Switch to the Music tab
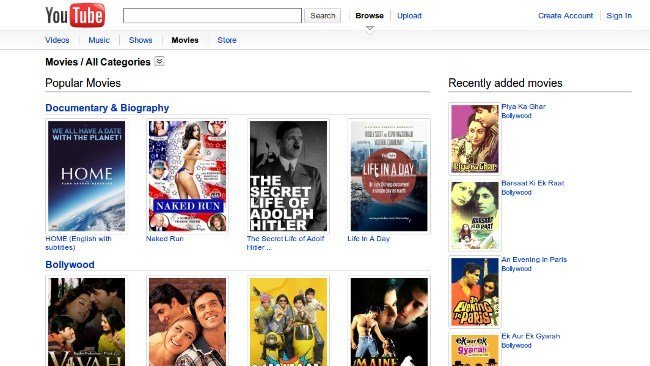The width and height of the screenshot is (650, 366). pos(99,40)
